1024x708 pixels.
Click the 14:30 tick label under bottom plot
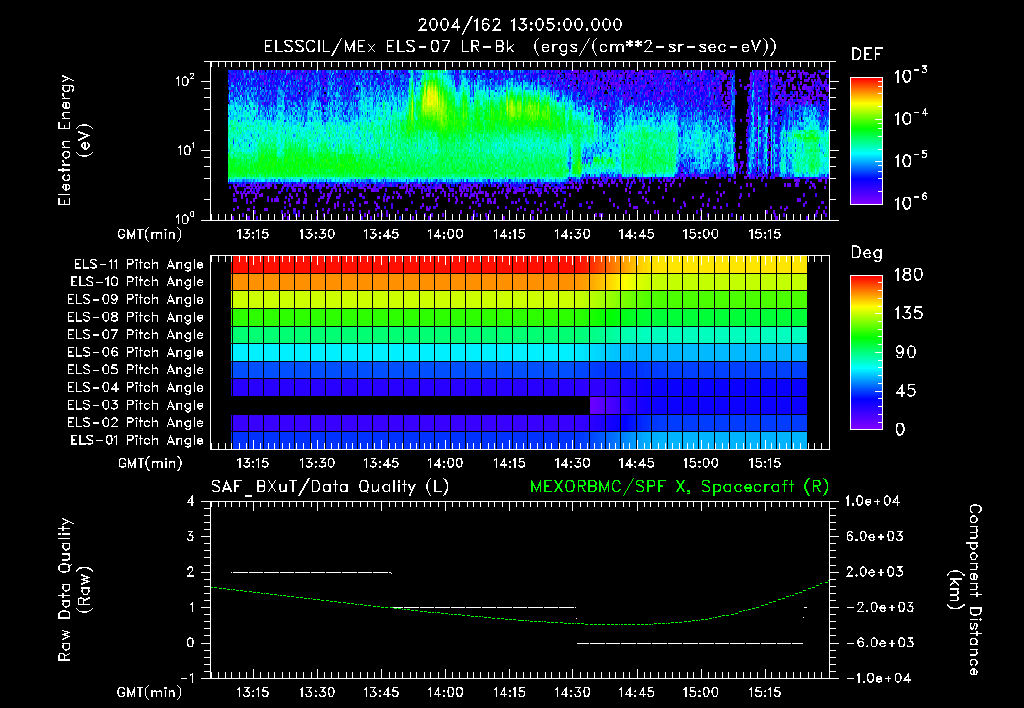[573, 692]
